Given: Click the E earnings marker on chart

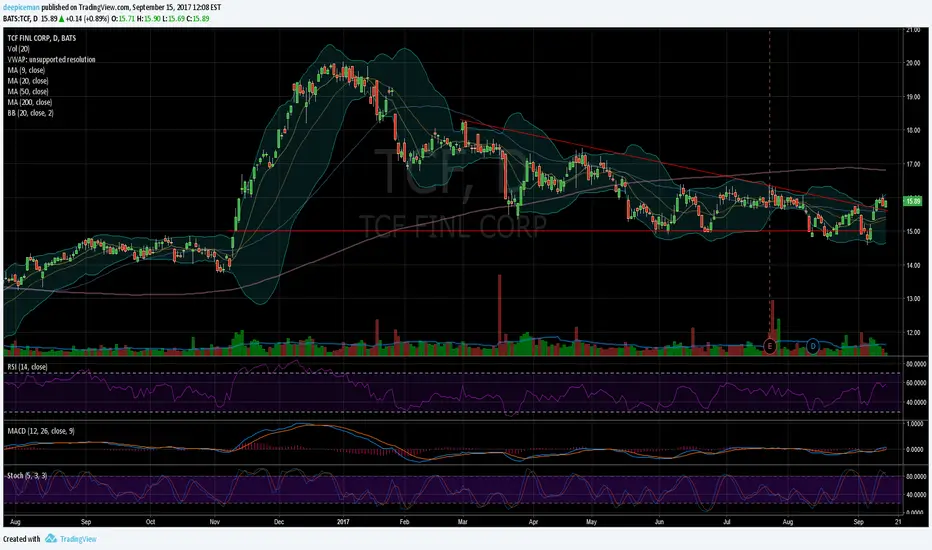Looking at the screenshot, I should [769, 346].
